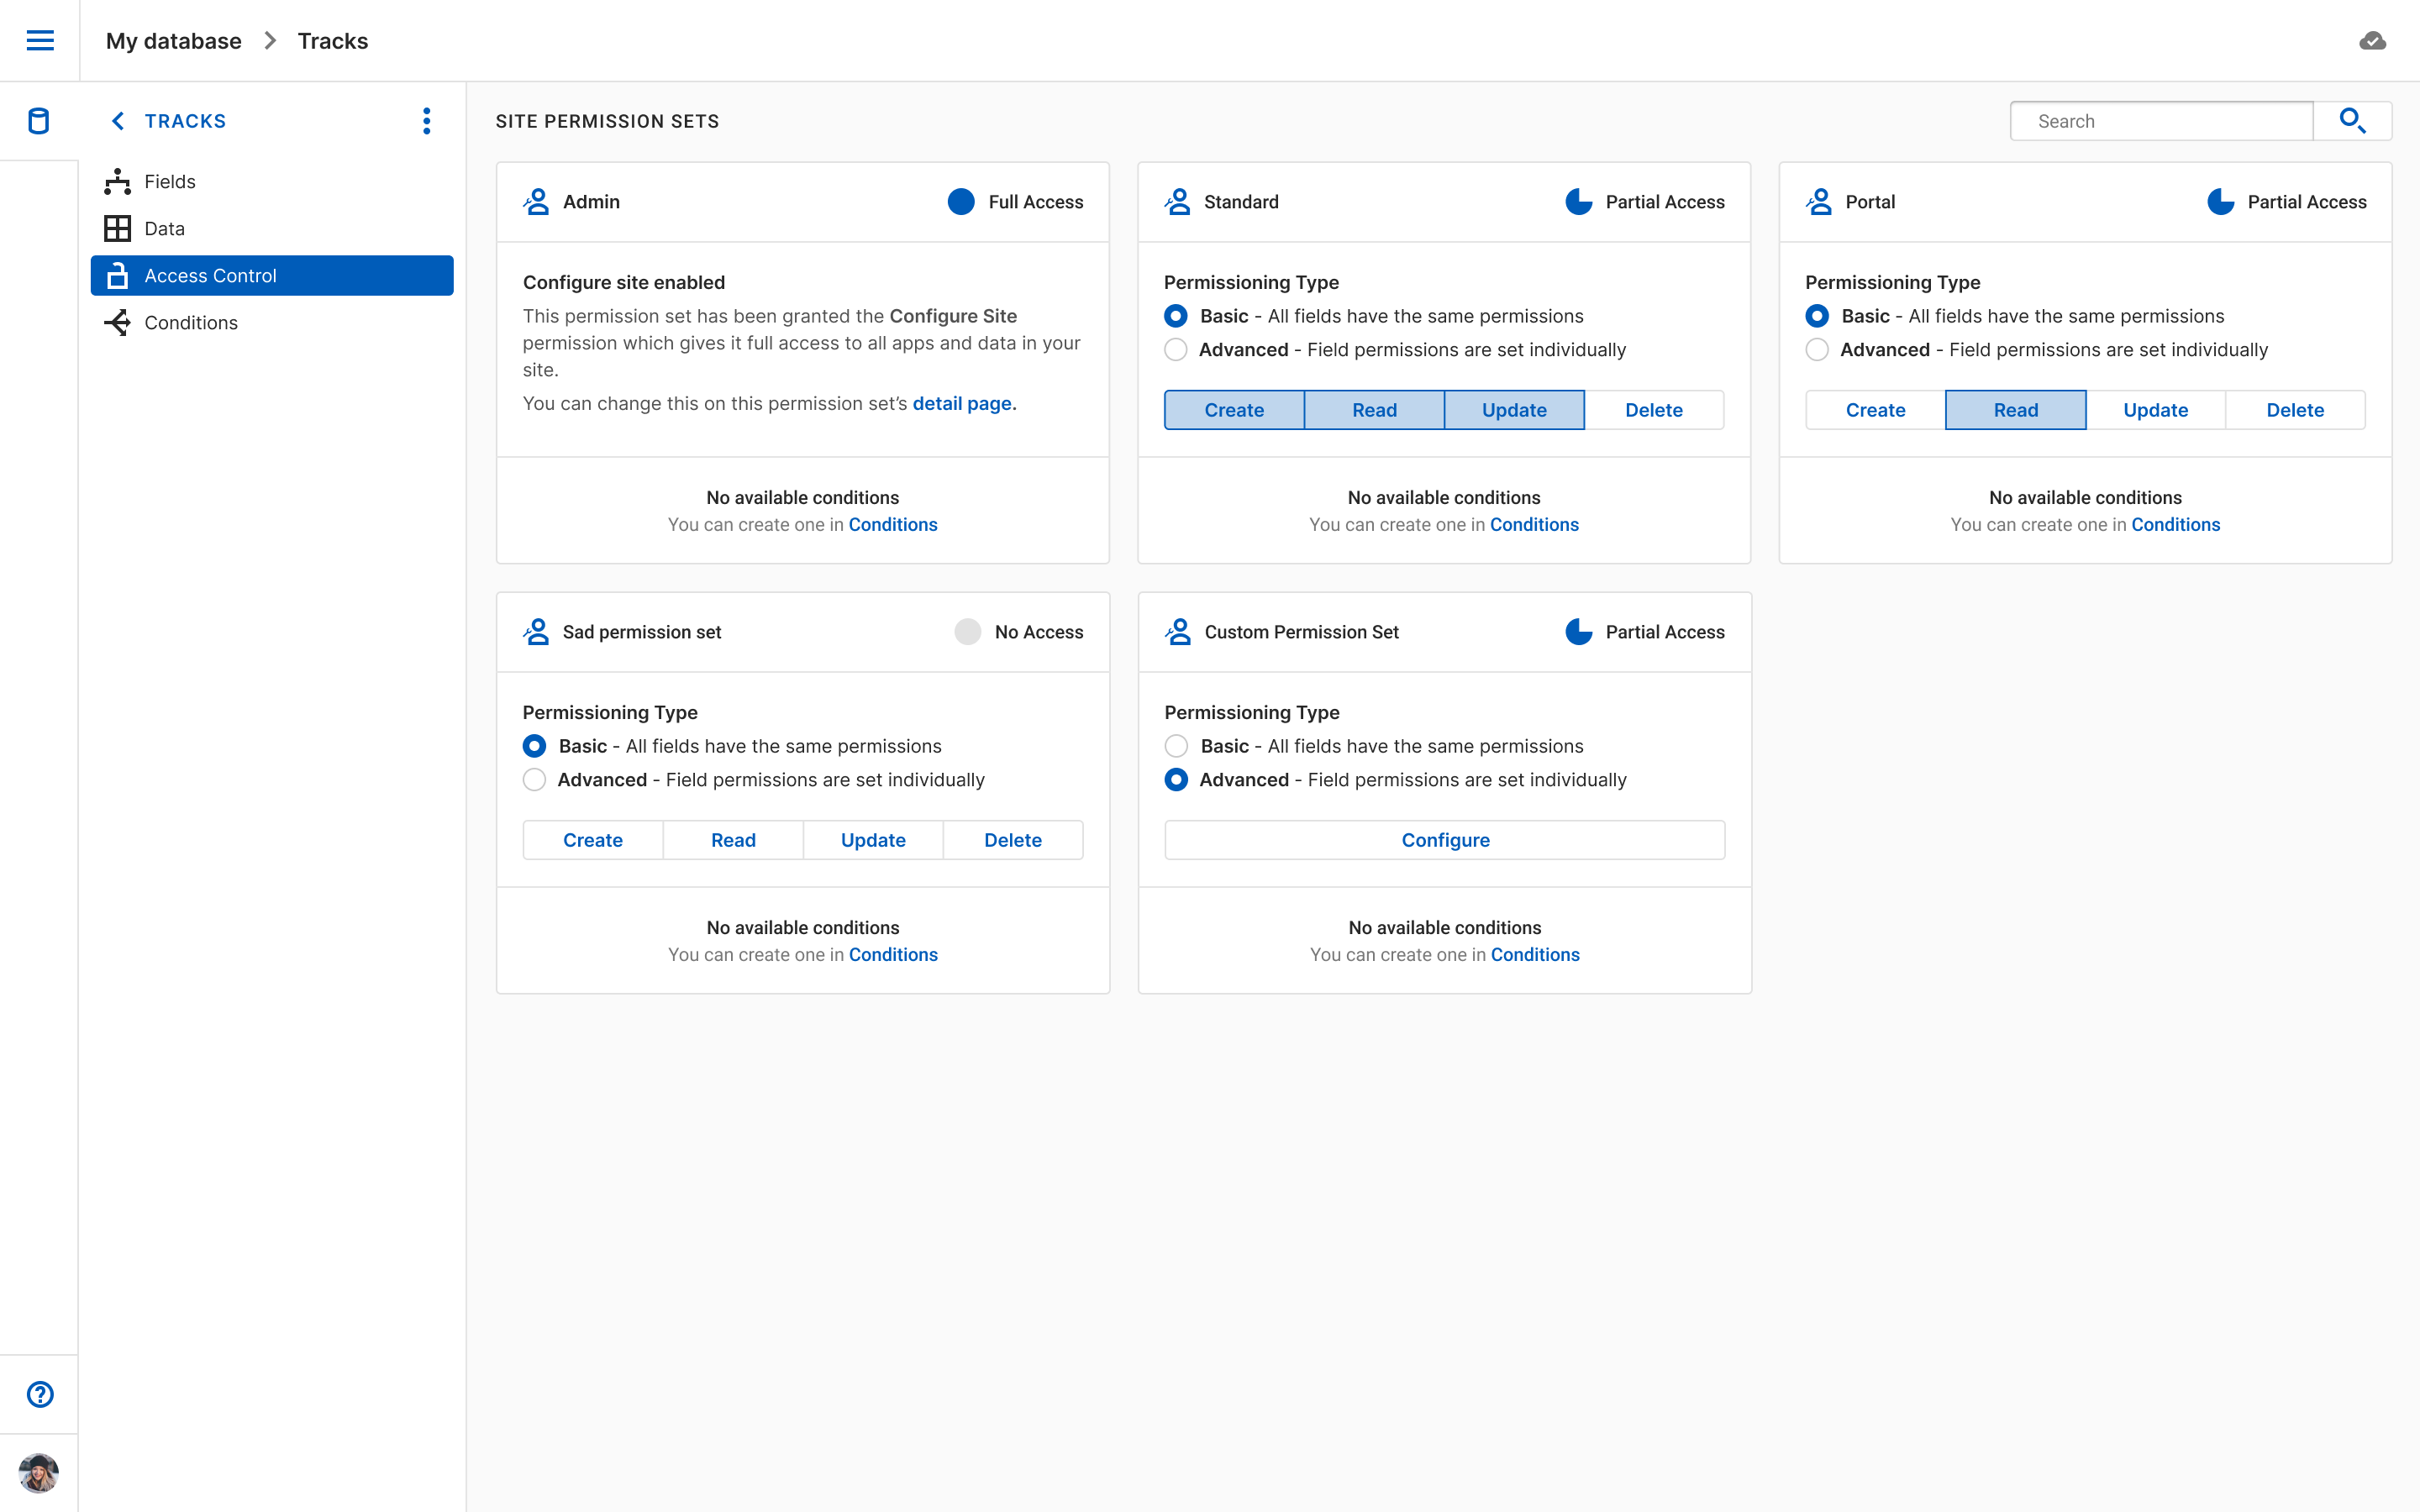Click Configure for Custom Permission Set
This screenshot has width=2420, height=1512.
point(1444,840)
